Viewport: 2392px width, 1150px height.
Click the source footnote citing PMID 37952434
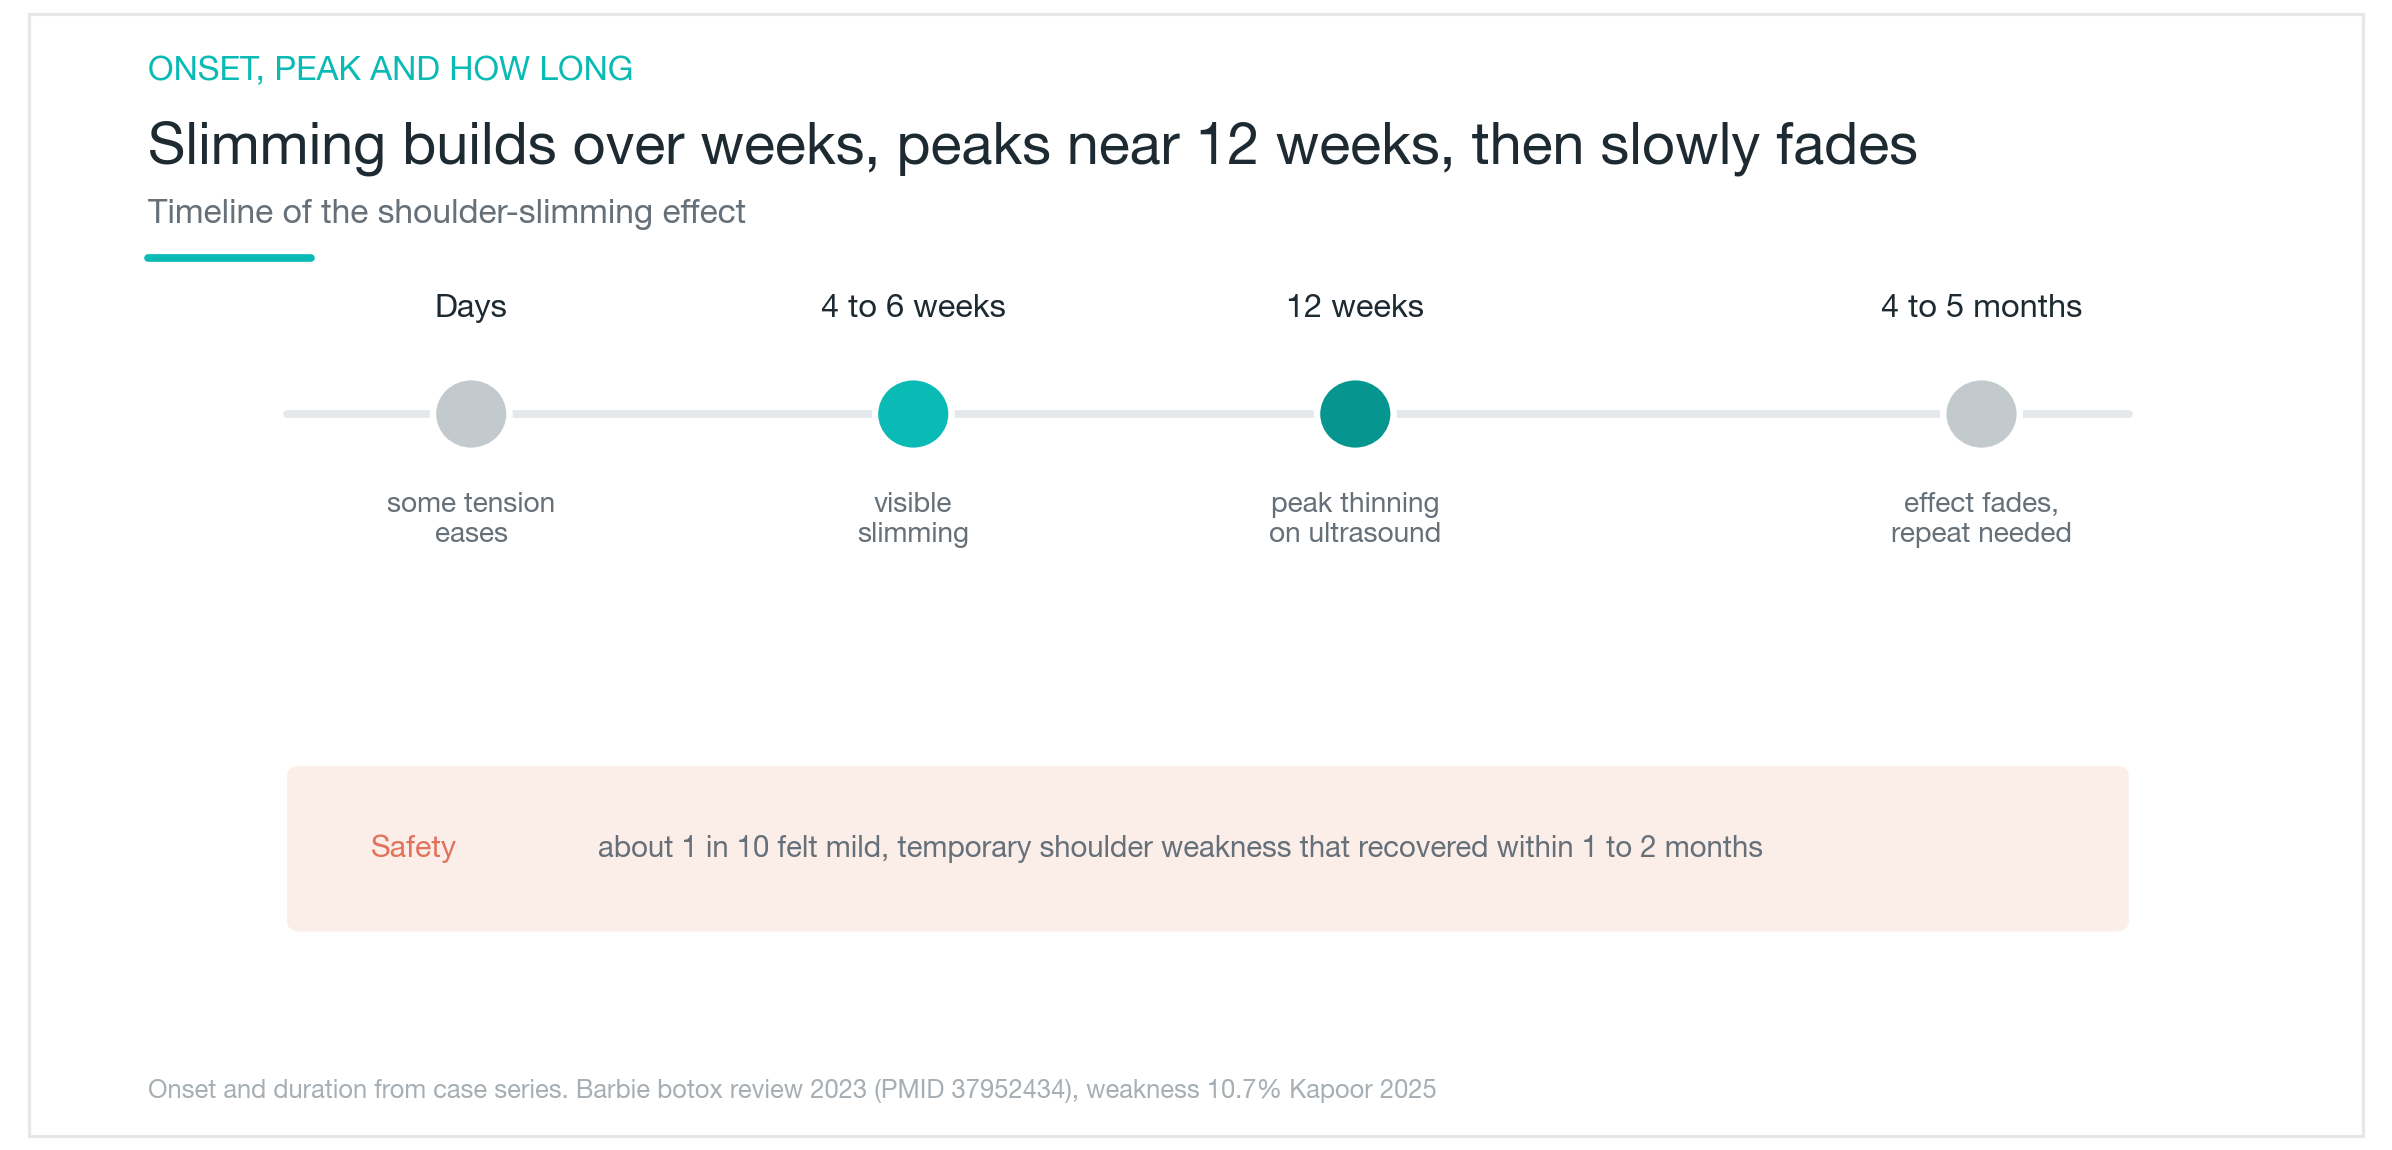[x=792, y=1089]
